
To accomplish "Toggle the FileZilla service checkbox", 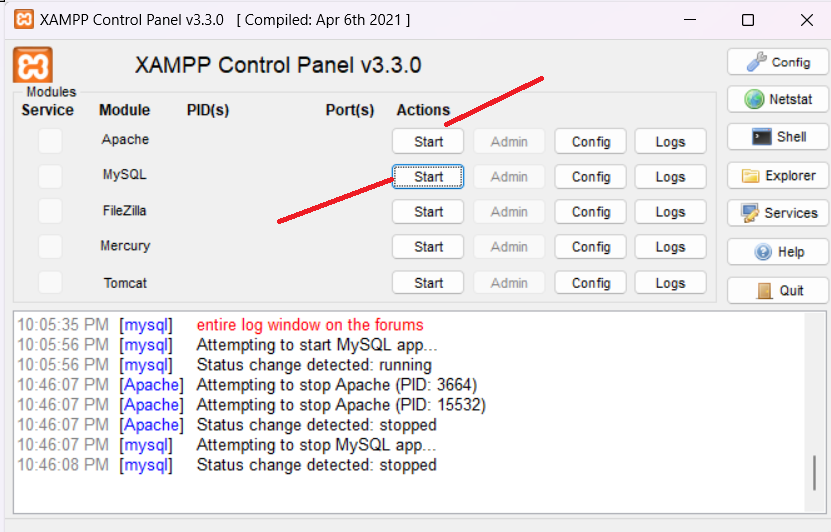I will 50,211.
